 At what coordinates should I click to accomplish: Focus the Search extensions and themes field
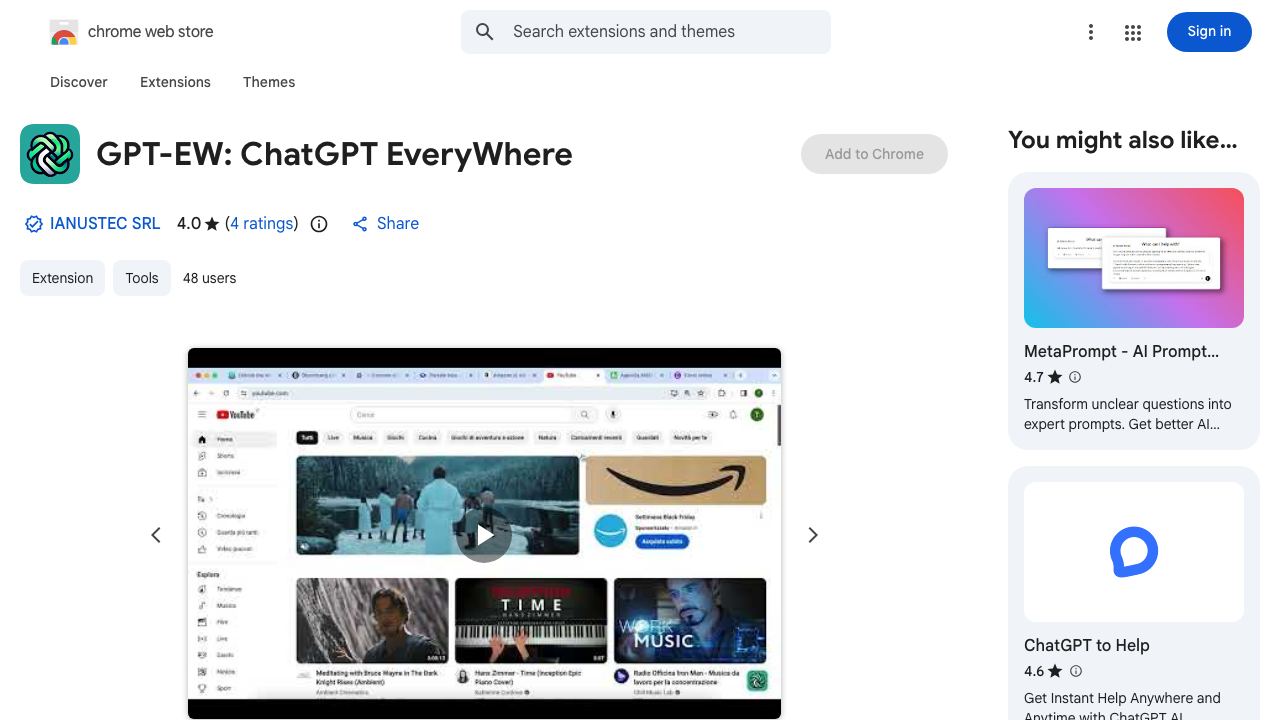pyautogui.click(x=646, y=32)
